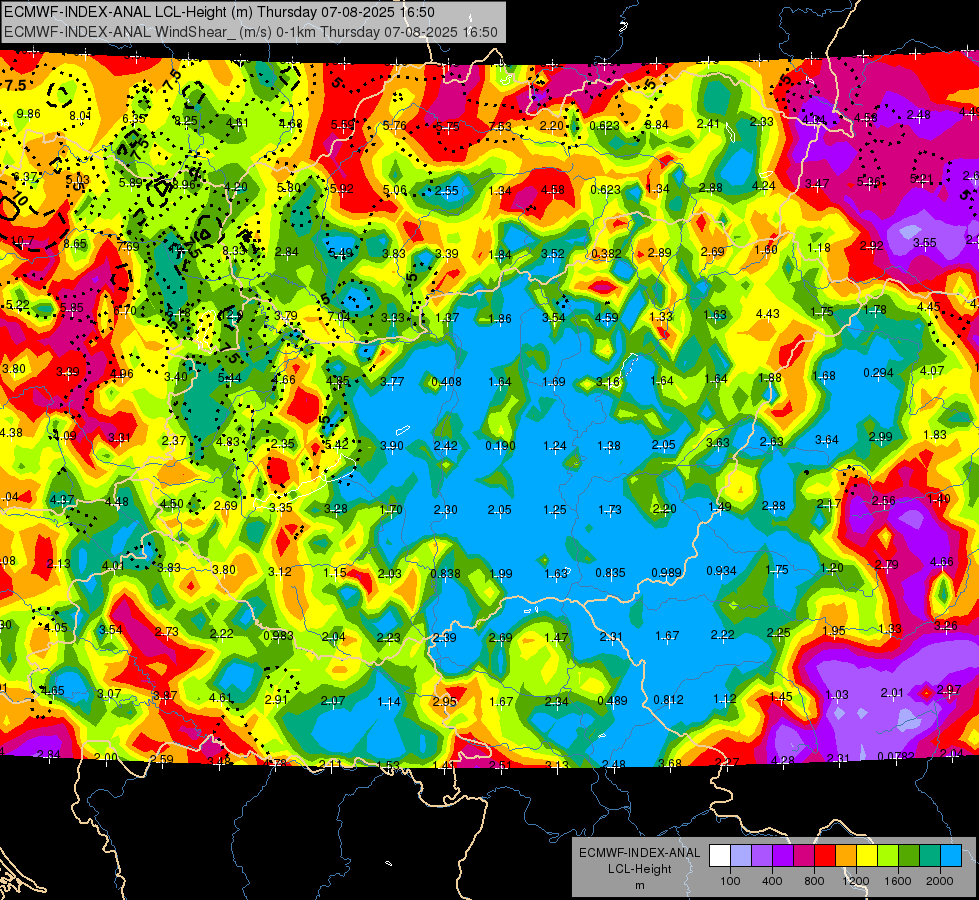Click the wind shear value 9.86
The image size is (979, 900).
[x=28, y=114]
